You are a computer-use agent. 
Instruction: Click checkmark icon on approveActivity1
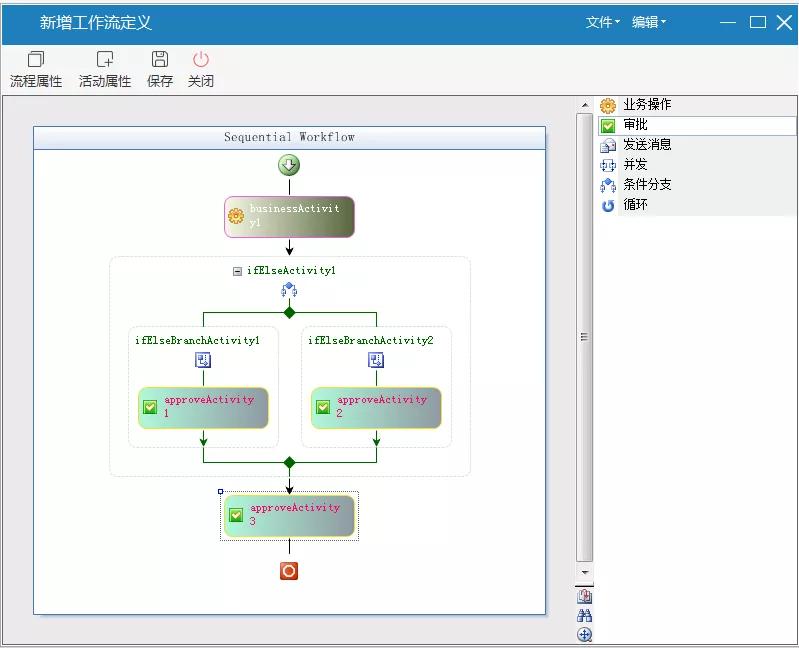pos(150,407)
